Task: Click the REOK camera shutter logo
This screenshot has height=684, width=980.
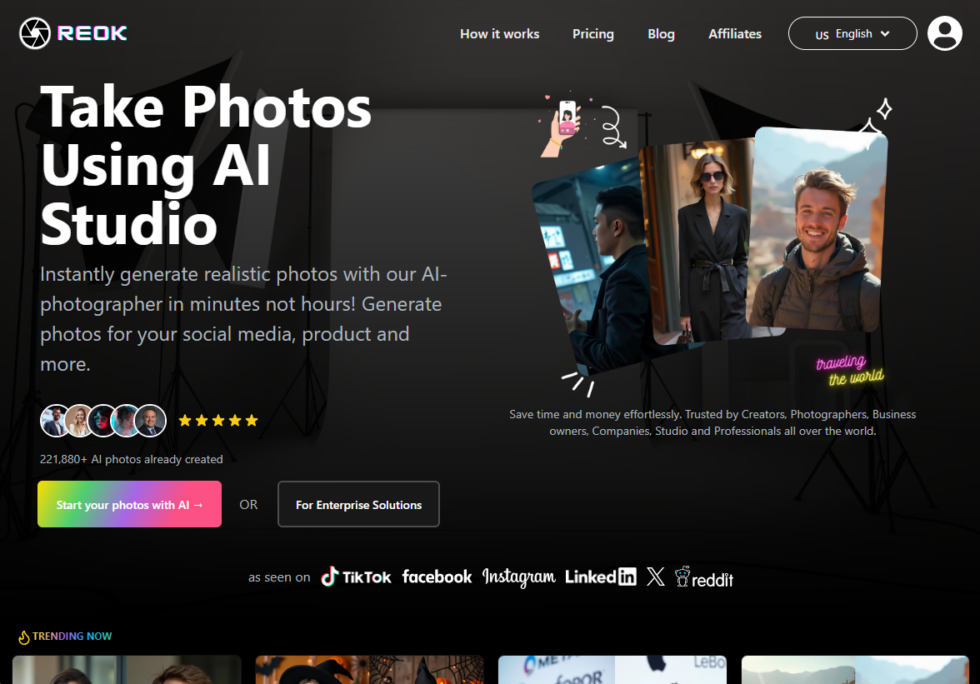Action: [x=35, y=33]
